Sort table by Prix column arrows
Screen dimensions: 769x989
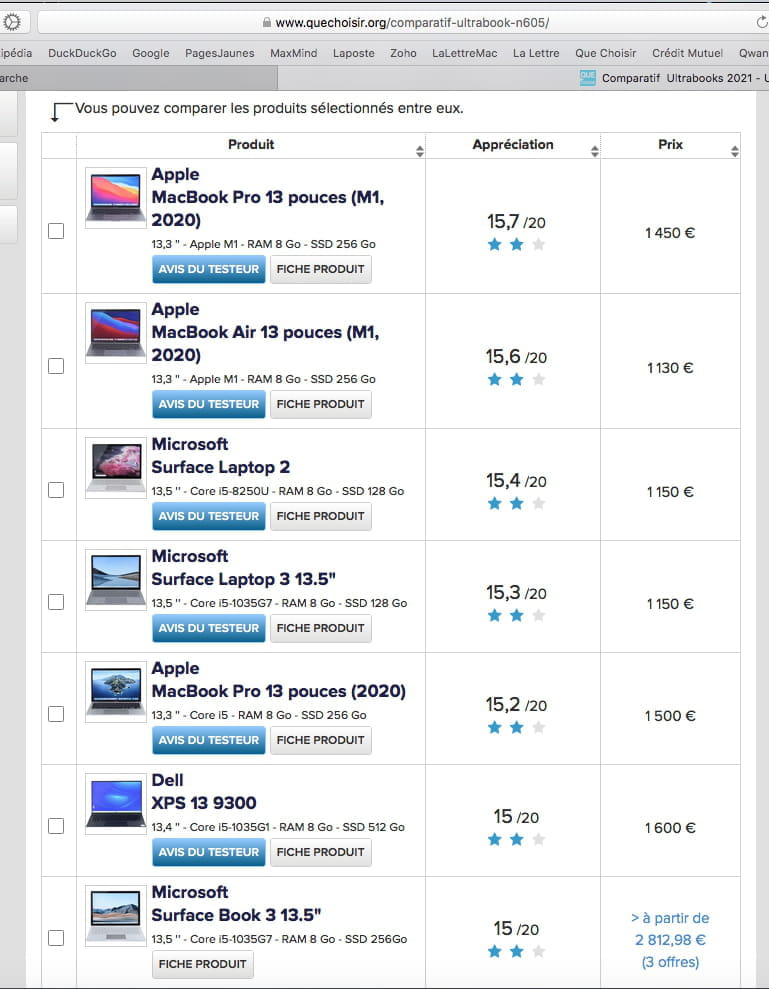tap(734, 151)
